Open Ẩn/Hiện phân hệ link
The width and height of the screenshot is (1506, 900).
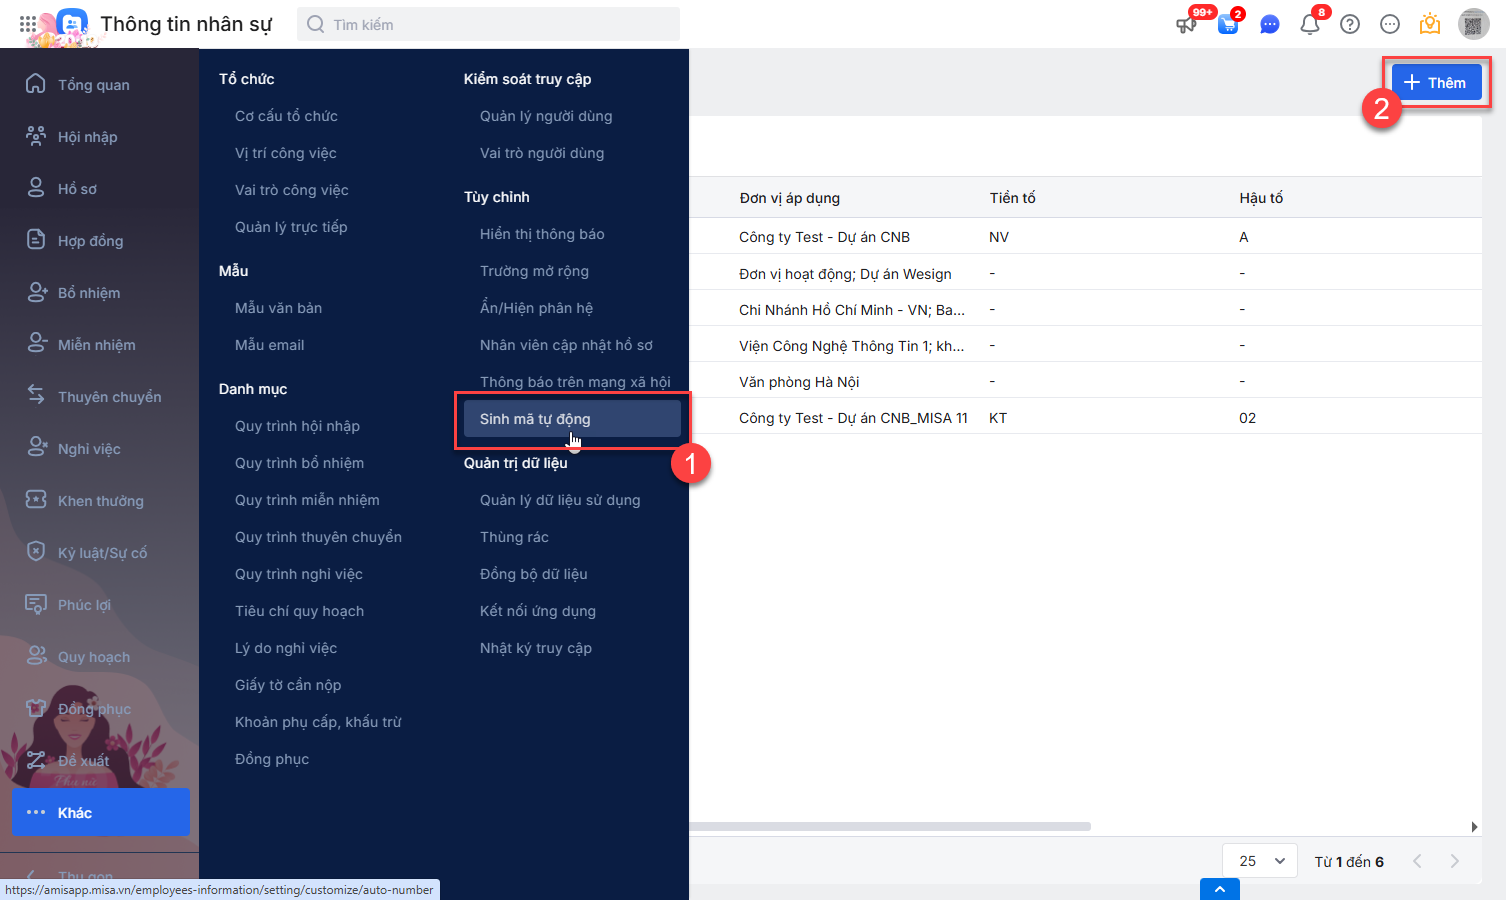(x=536, y=308)
